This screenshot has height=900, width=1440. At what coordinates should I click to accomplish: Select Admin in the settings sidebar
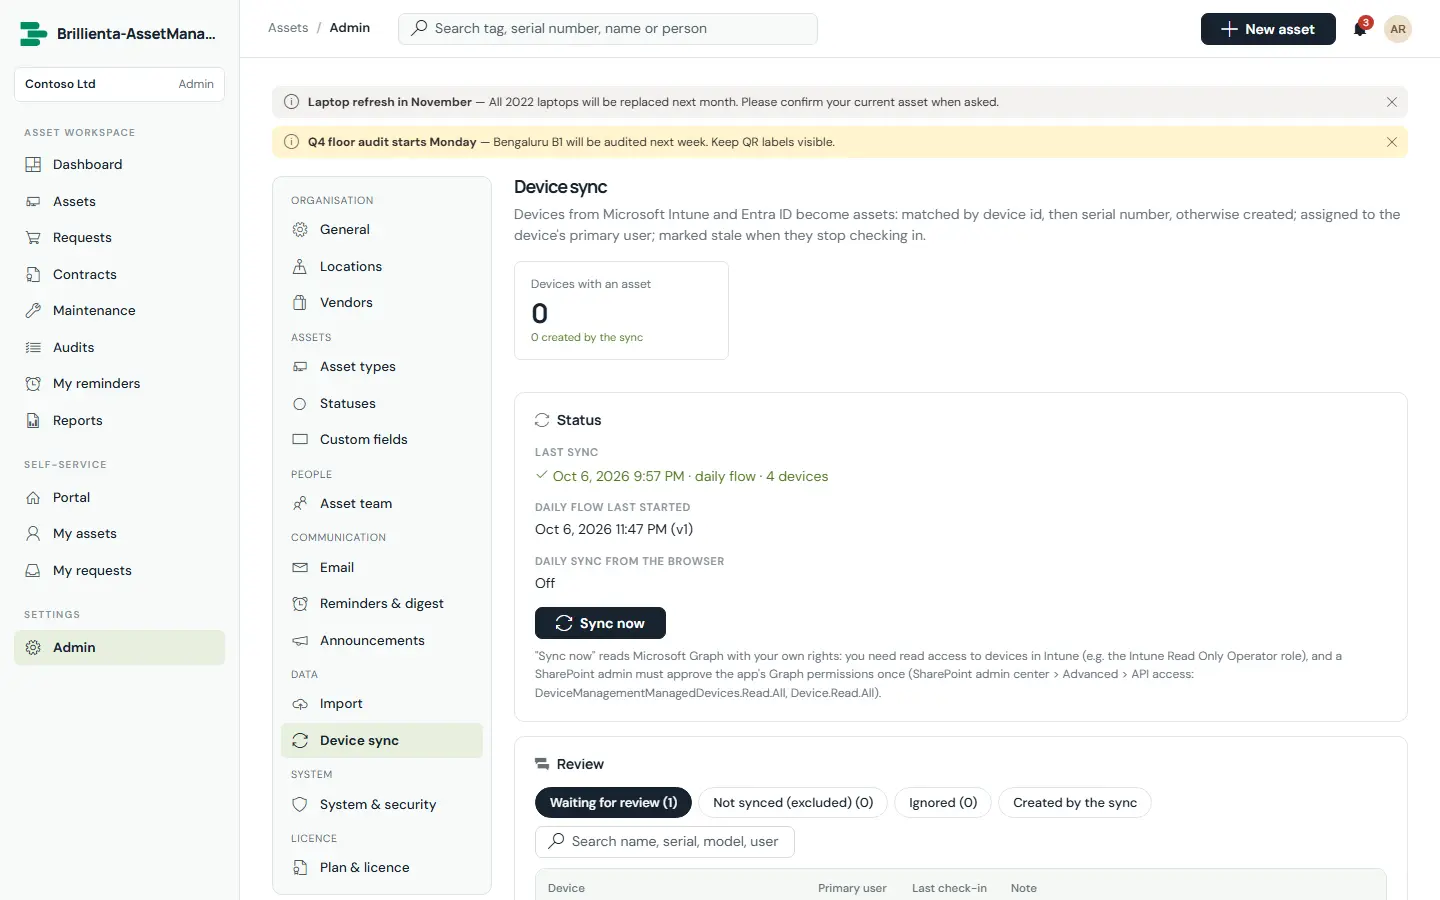point(120,647)
